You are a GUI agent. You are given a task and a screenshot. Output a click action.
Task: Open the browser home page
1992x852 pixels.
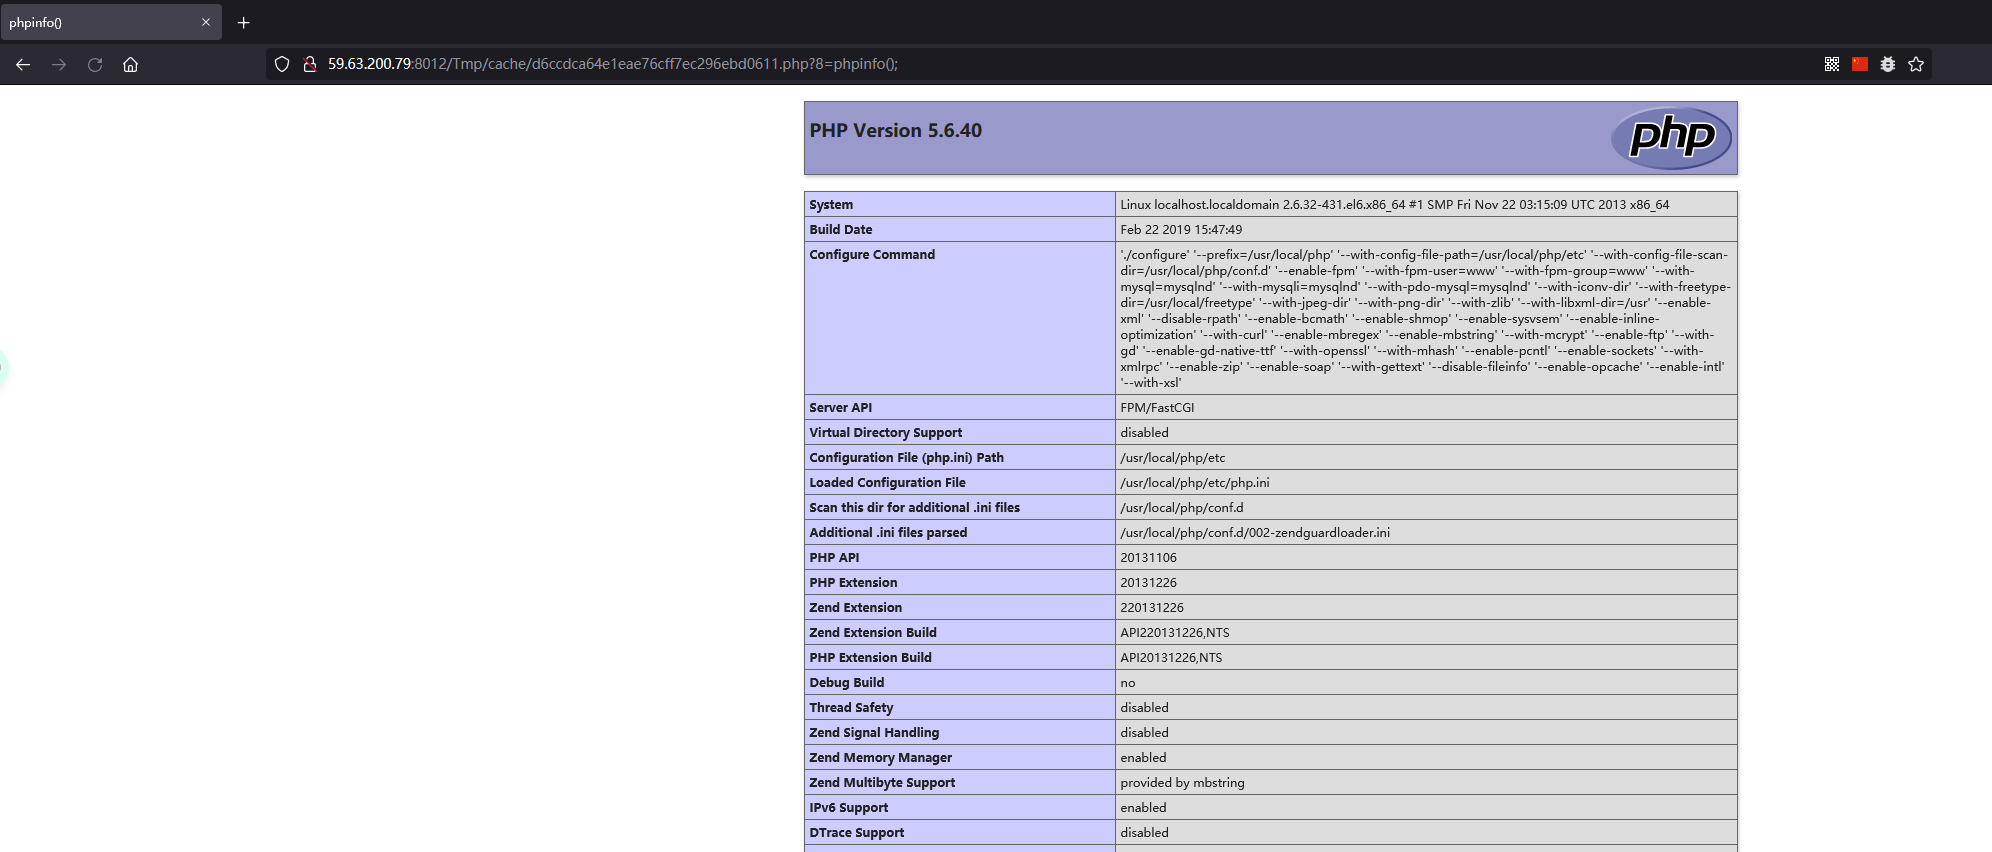[130, 64]
